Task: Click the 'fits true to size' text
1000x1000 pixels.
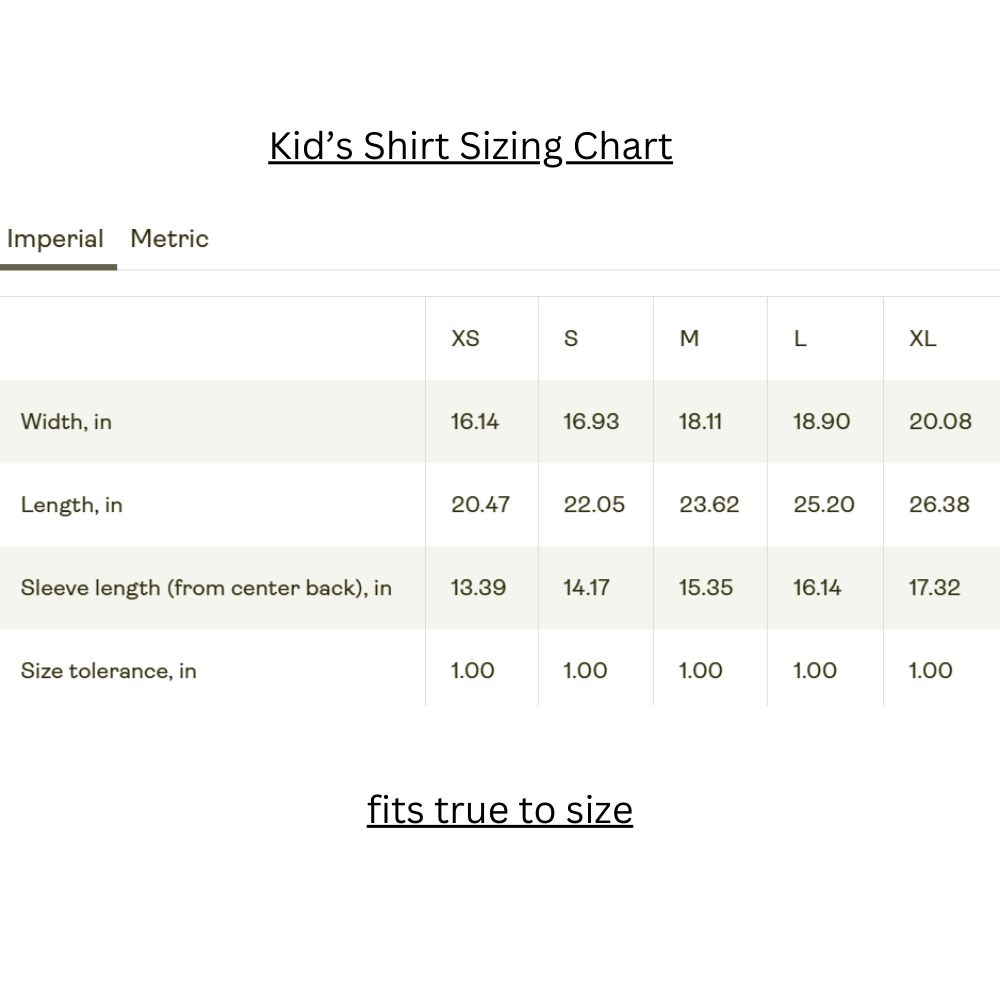Action: pos(499,809)
